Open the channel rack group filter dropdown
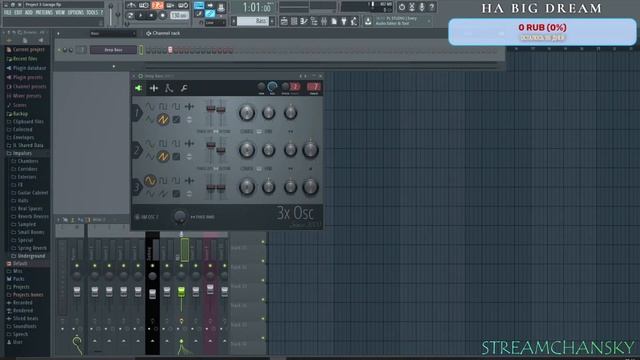This screenshot has width=640, height=360. (113, 33)
